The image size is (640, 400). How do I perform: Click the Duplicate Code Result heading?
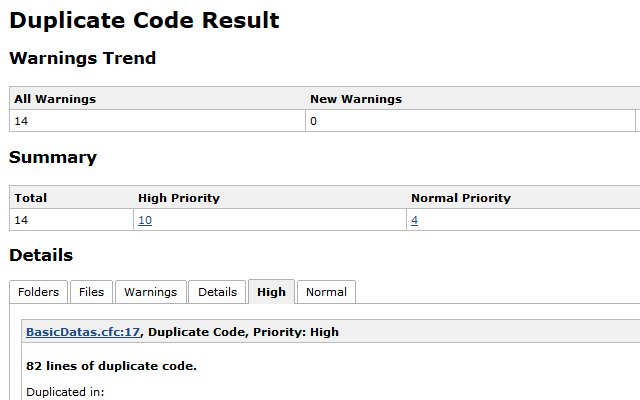tap(144, 20)
